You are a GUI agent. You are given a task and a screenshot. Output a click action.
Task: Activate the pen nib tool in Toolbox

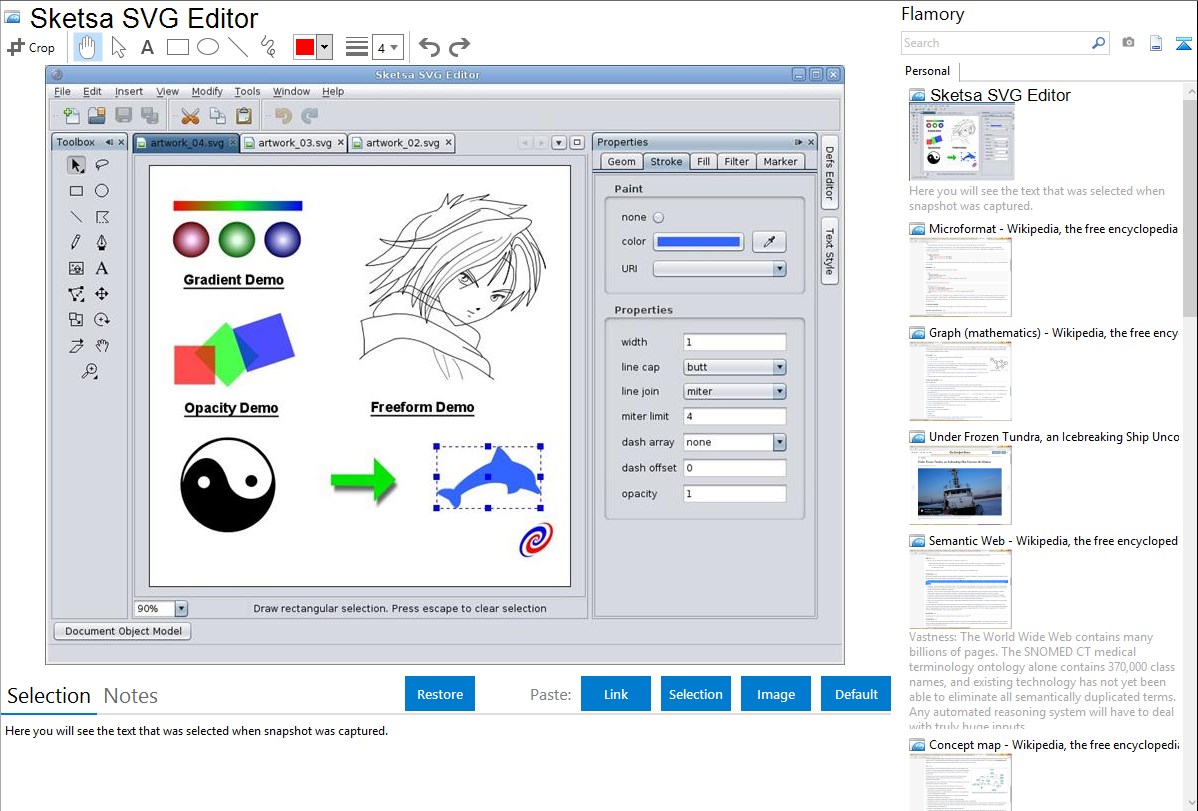pos(102,242)
